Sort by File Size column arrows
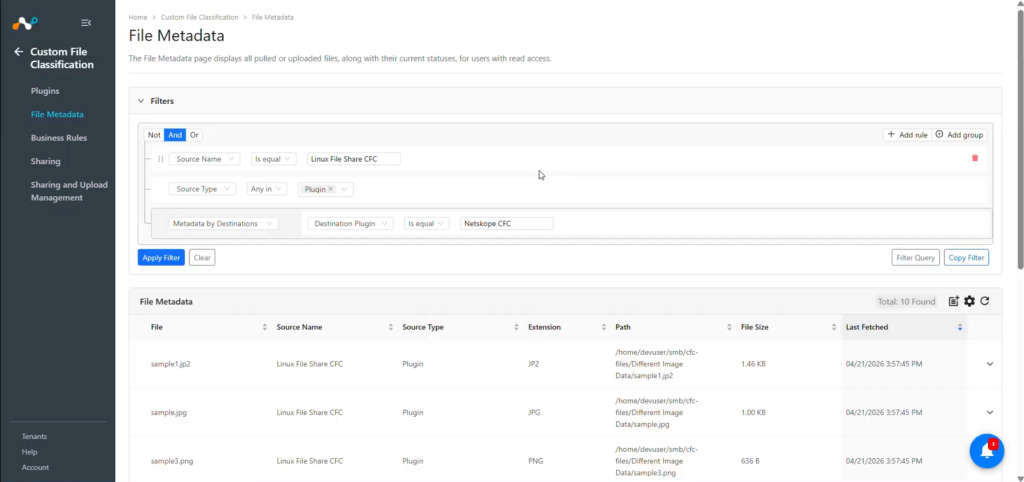The height and width of the screenshot is (482, 1024). tap(834, 327)
